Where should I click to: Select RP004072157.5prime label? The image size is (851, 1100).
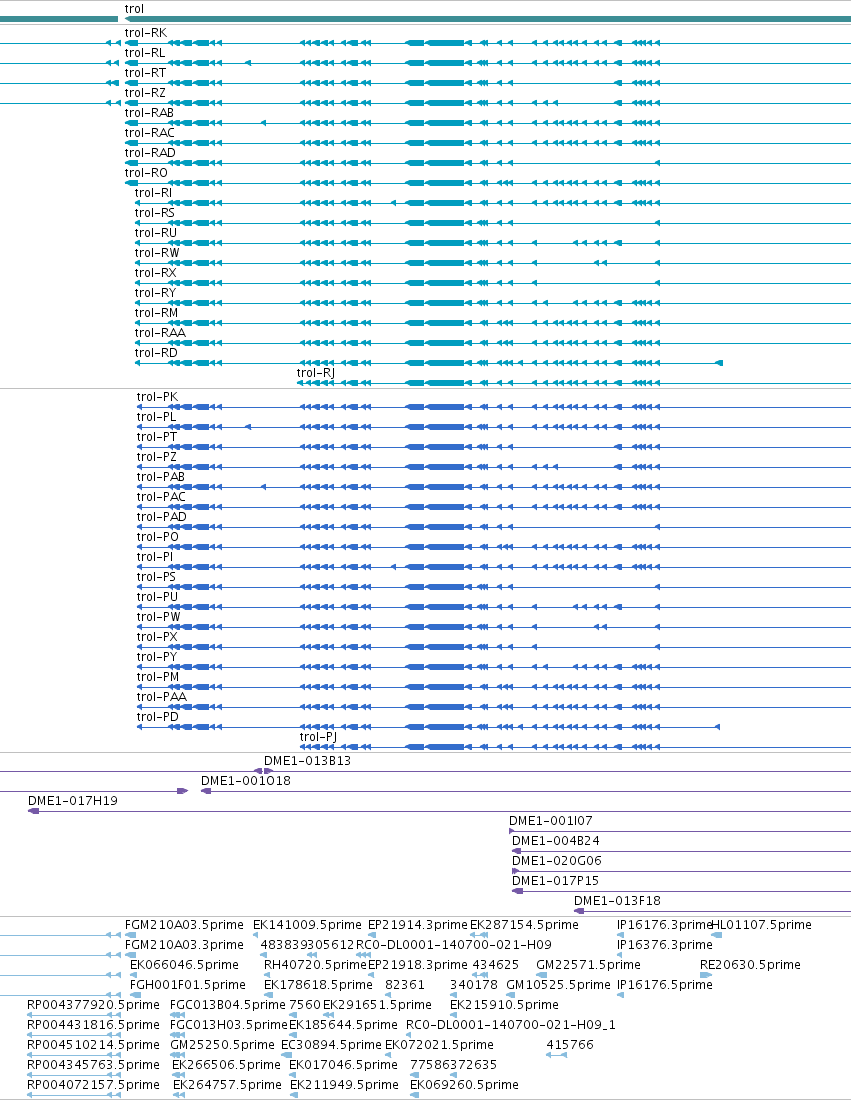93,1085
